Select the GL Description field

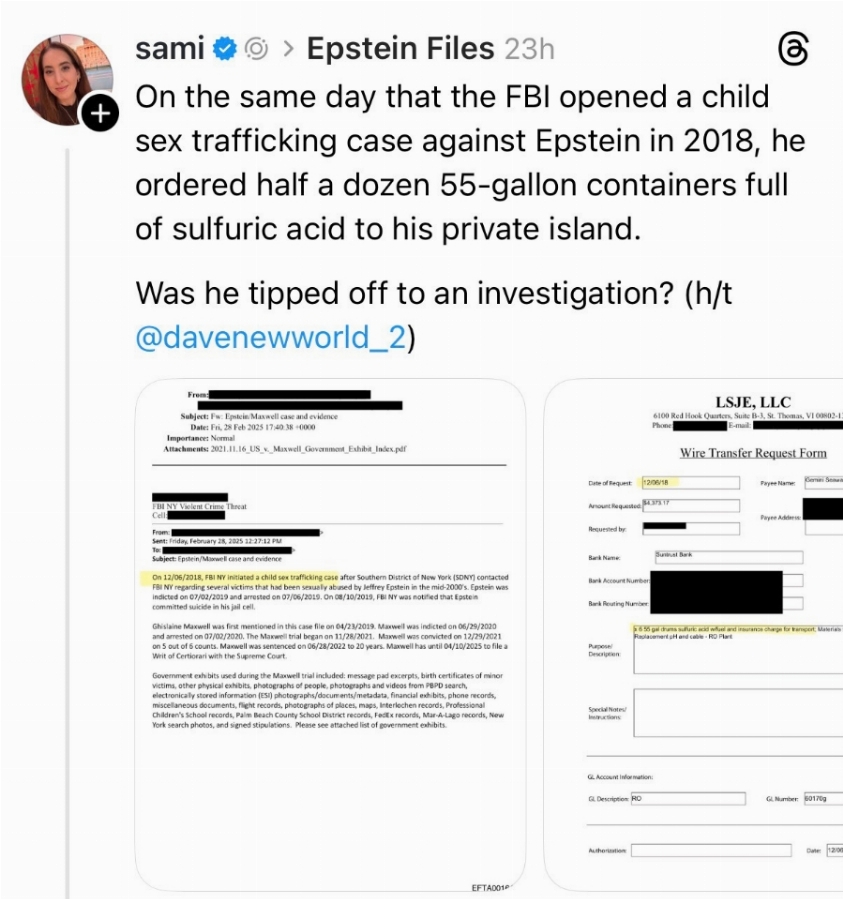pyautogui.click(x=688, y=798)
